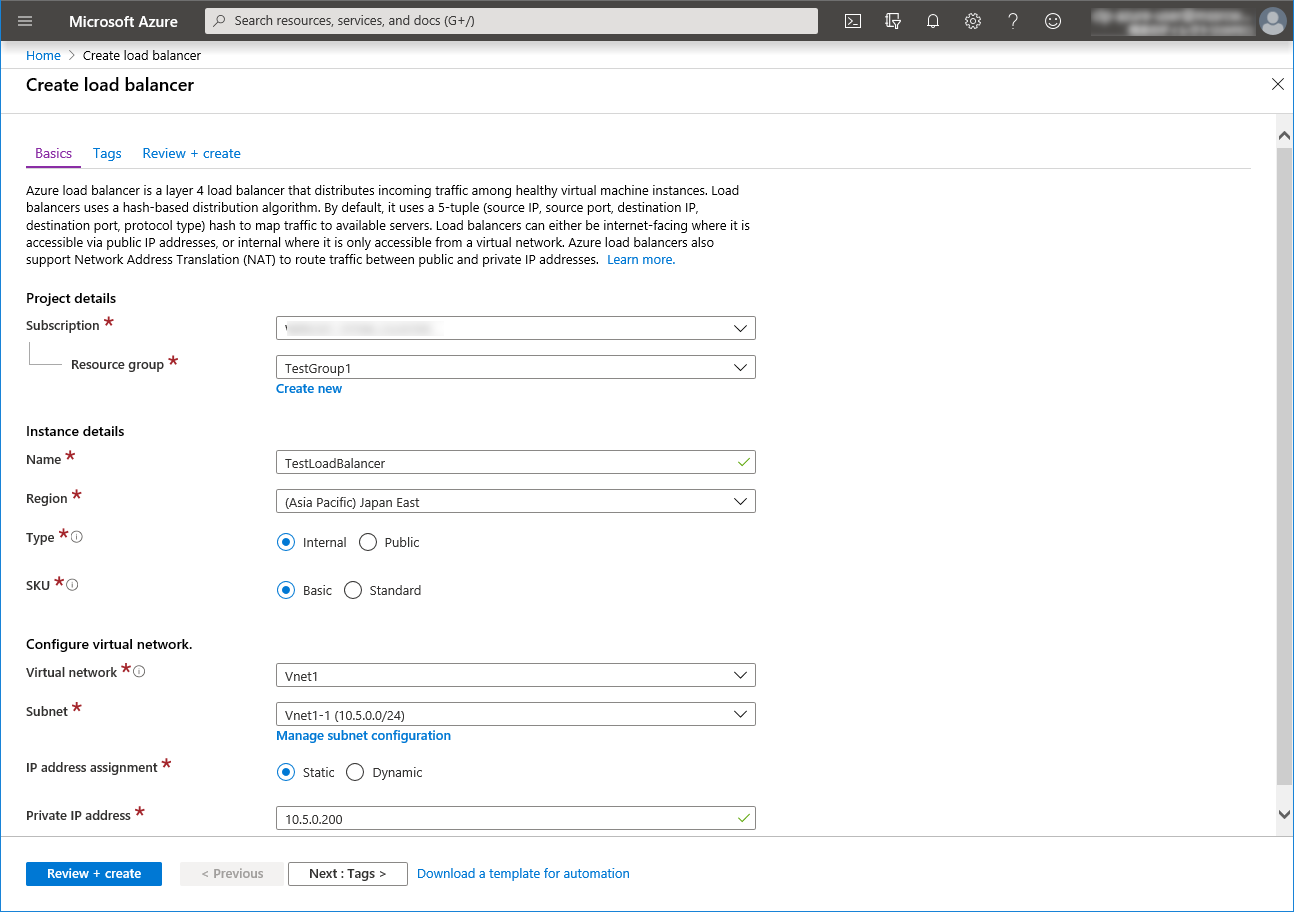Click the feedback smiley icon
The height and width of the screenshot is (912, 1294).
[1053, 21]
